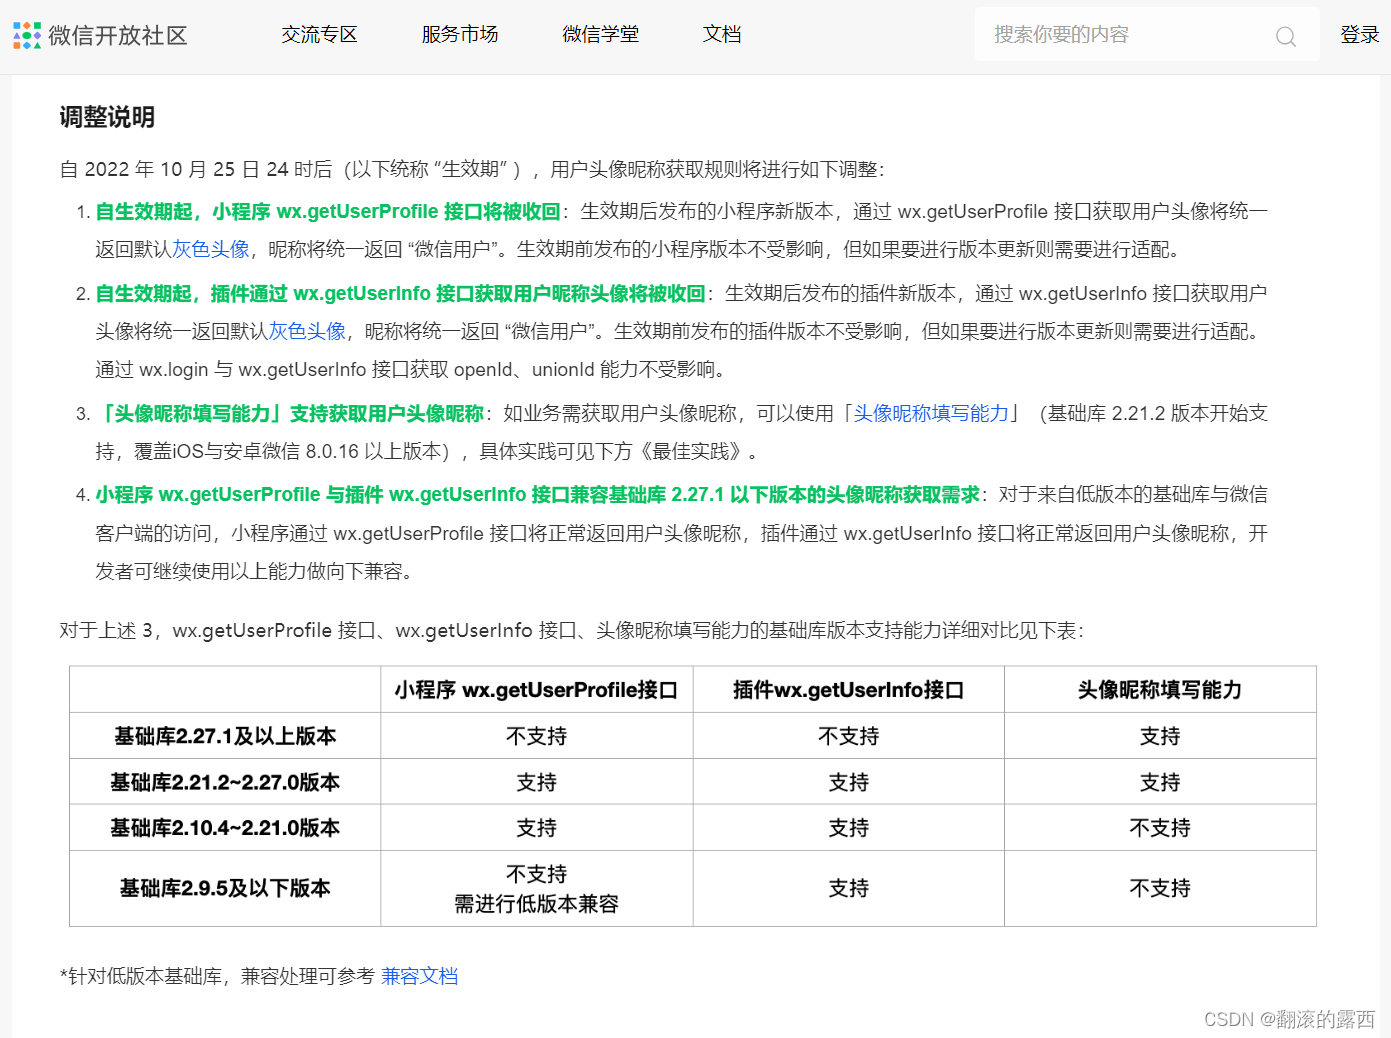Screen dimensions: 1391x1038
Task: Open the 兼容文档 link
Action: coord(420,976)
